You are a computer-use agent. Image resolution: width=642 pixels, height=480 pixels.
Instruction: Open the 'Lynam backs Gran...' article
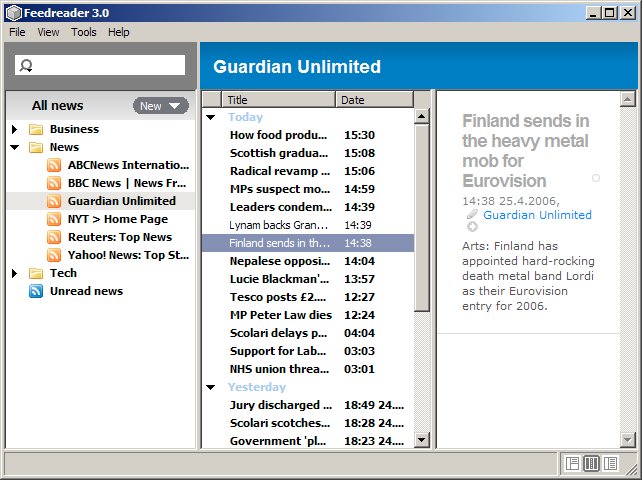(x=308, y=225)
